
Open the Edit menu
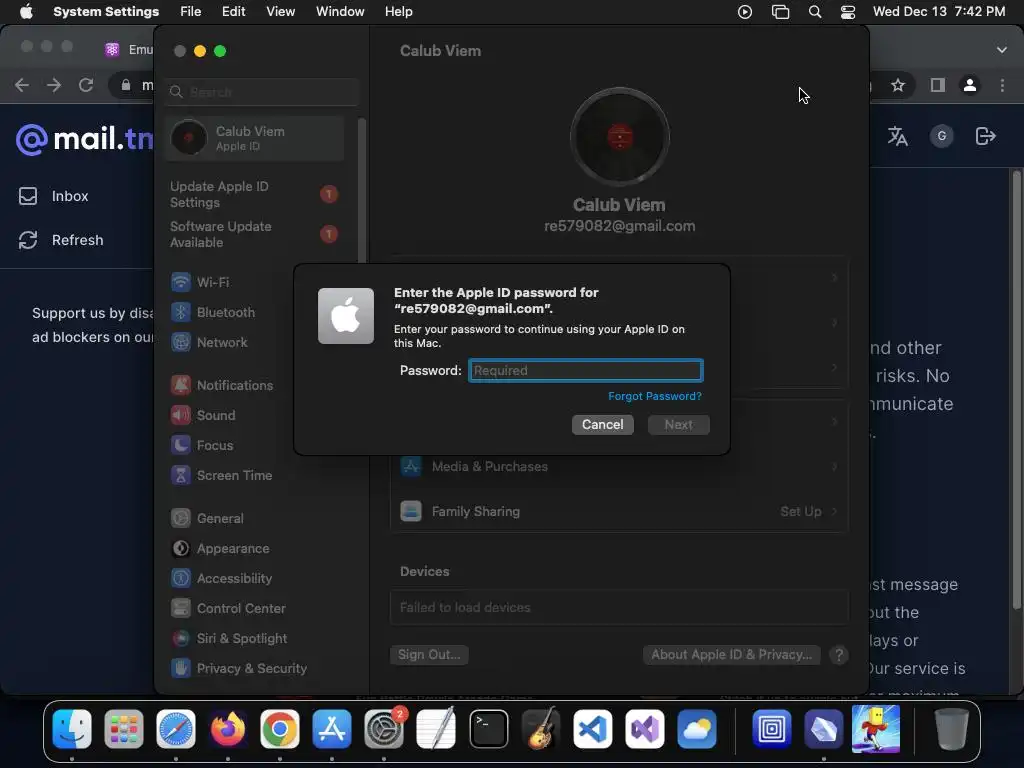233,12
